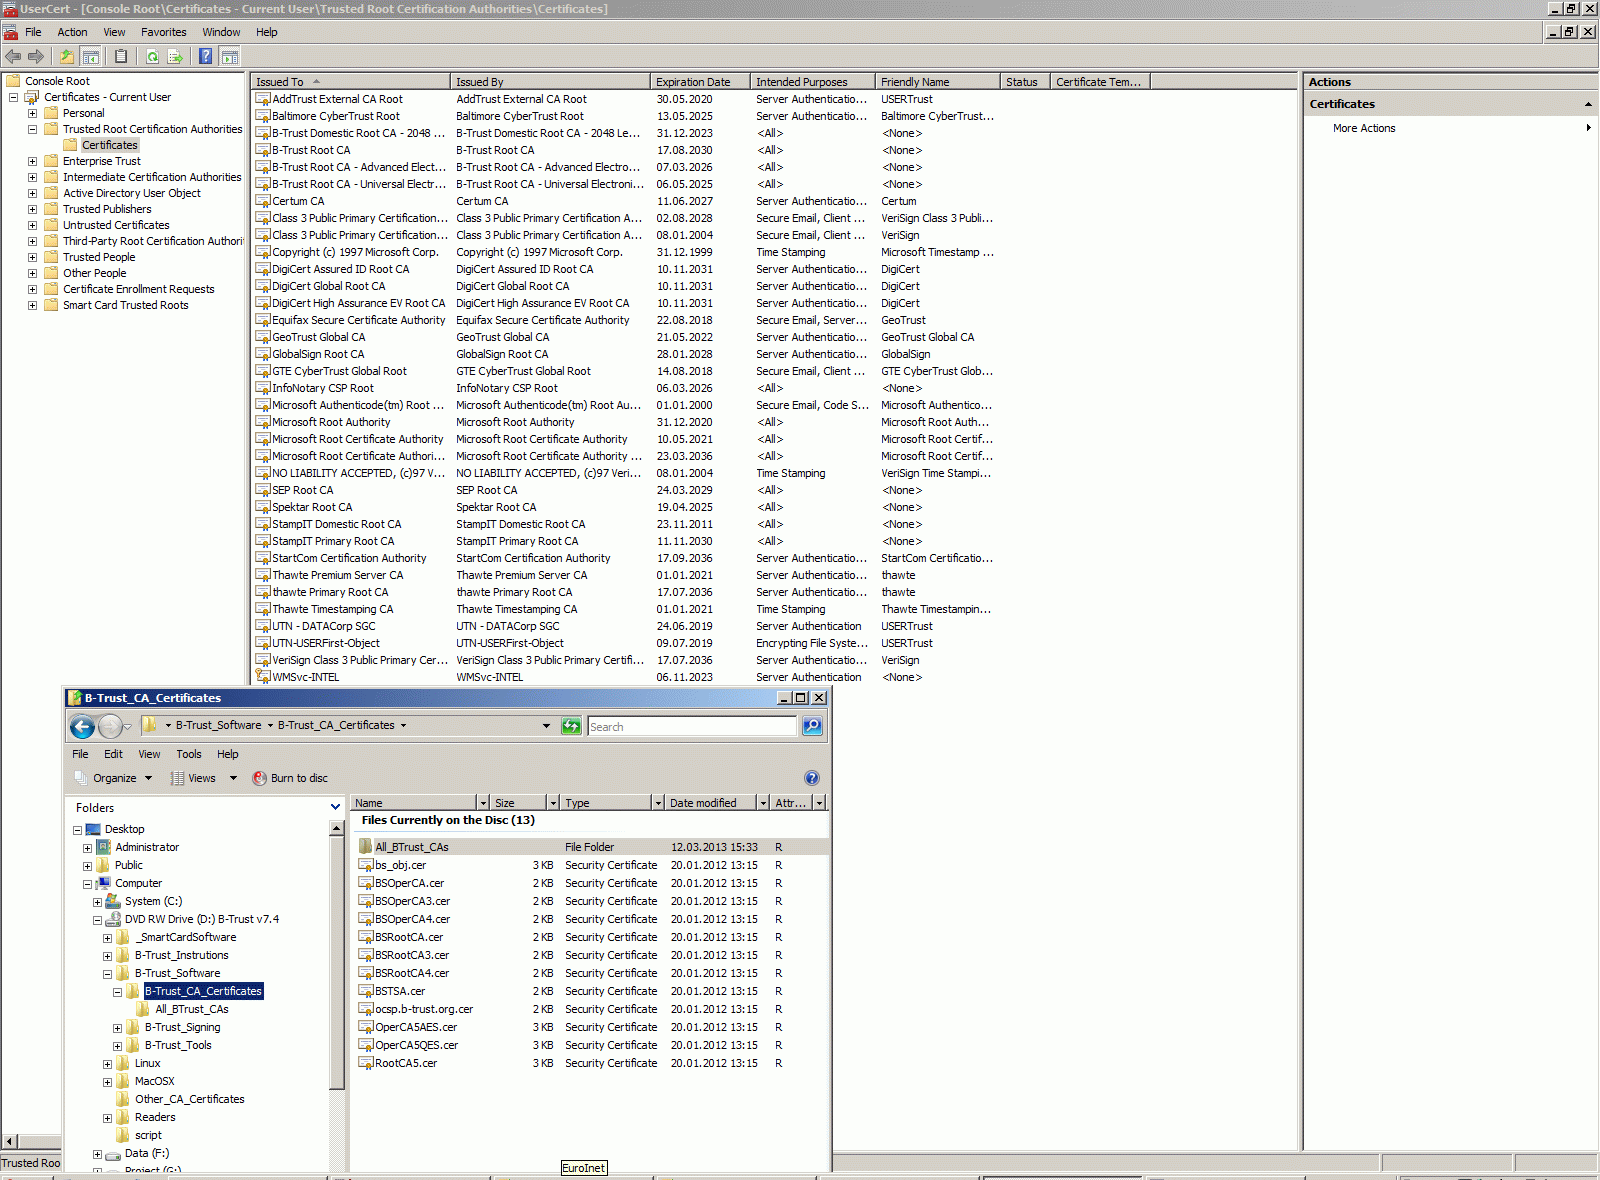The height and width of the screenshot is (1180, 1600).
Task: Open the Explorer address bar history dropdown
Action: pos(546,726)
